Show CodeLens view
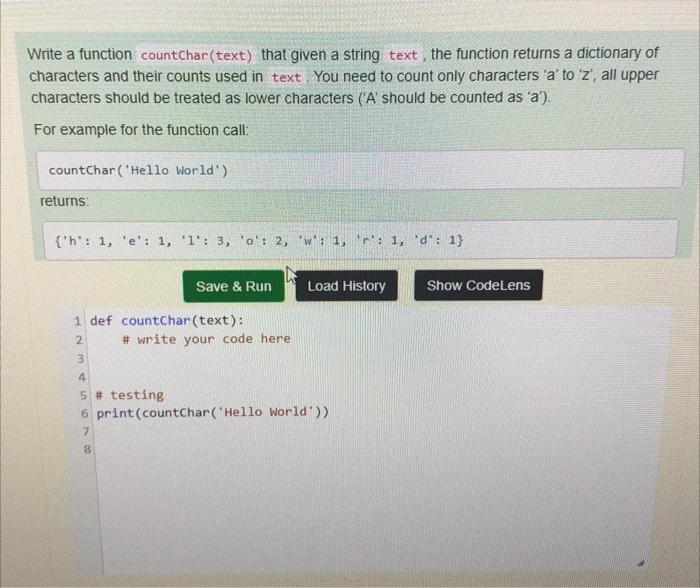Viewport: 700px width, 588px height. coord(478,285)
